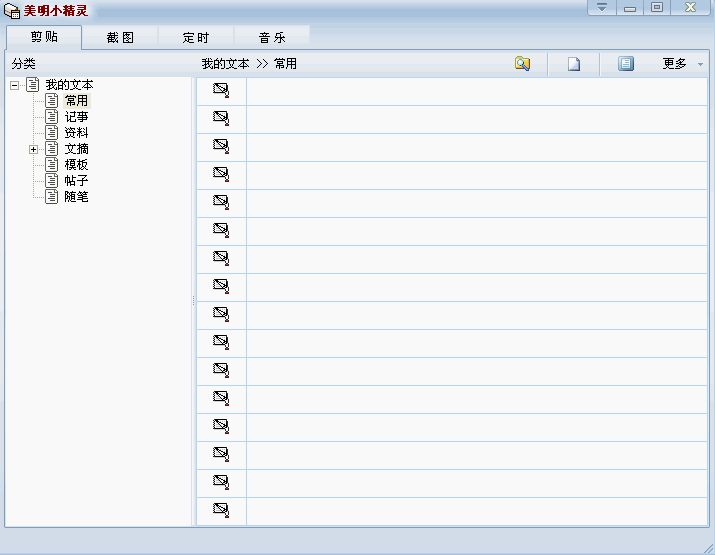Click the document icon beside 随笔
715x555 pixels.
point(52,197)
